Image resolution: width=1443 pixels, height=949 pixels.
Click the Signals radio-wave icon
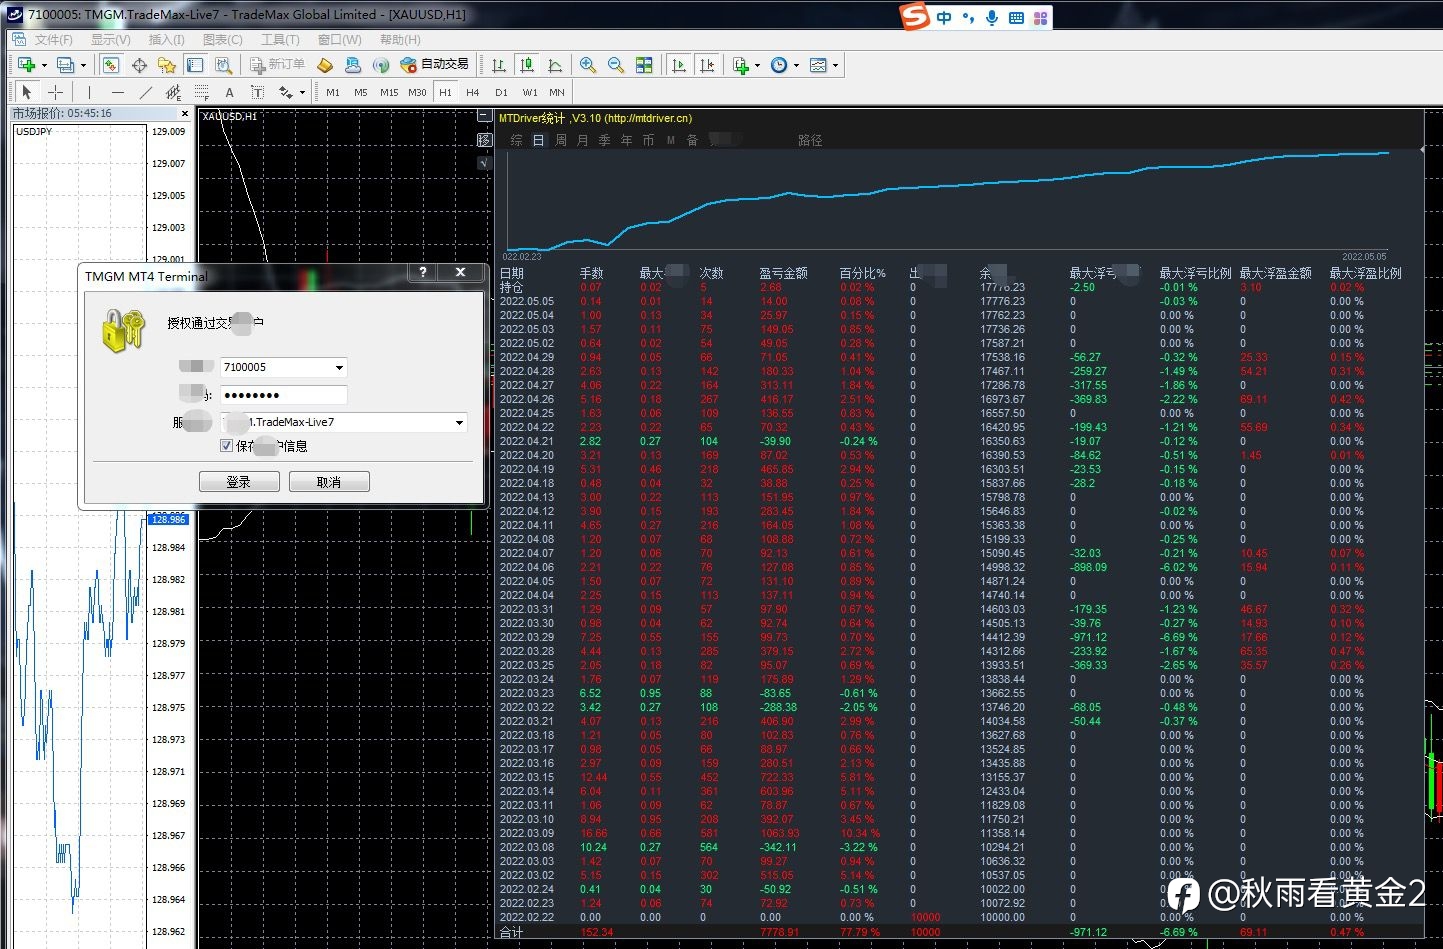pyautogui.click(x=381, y=65)
